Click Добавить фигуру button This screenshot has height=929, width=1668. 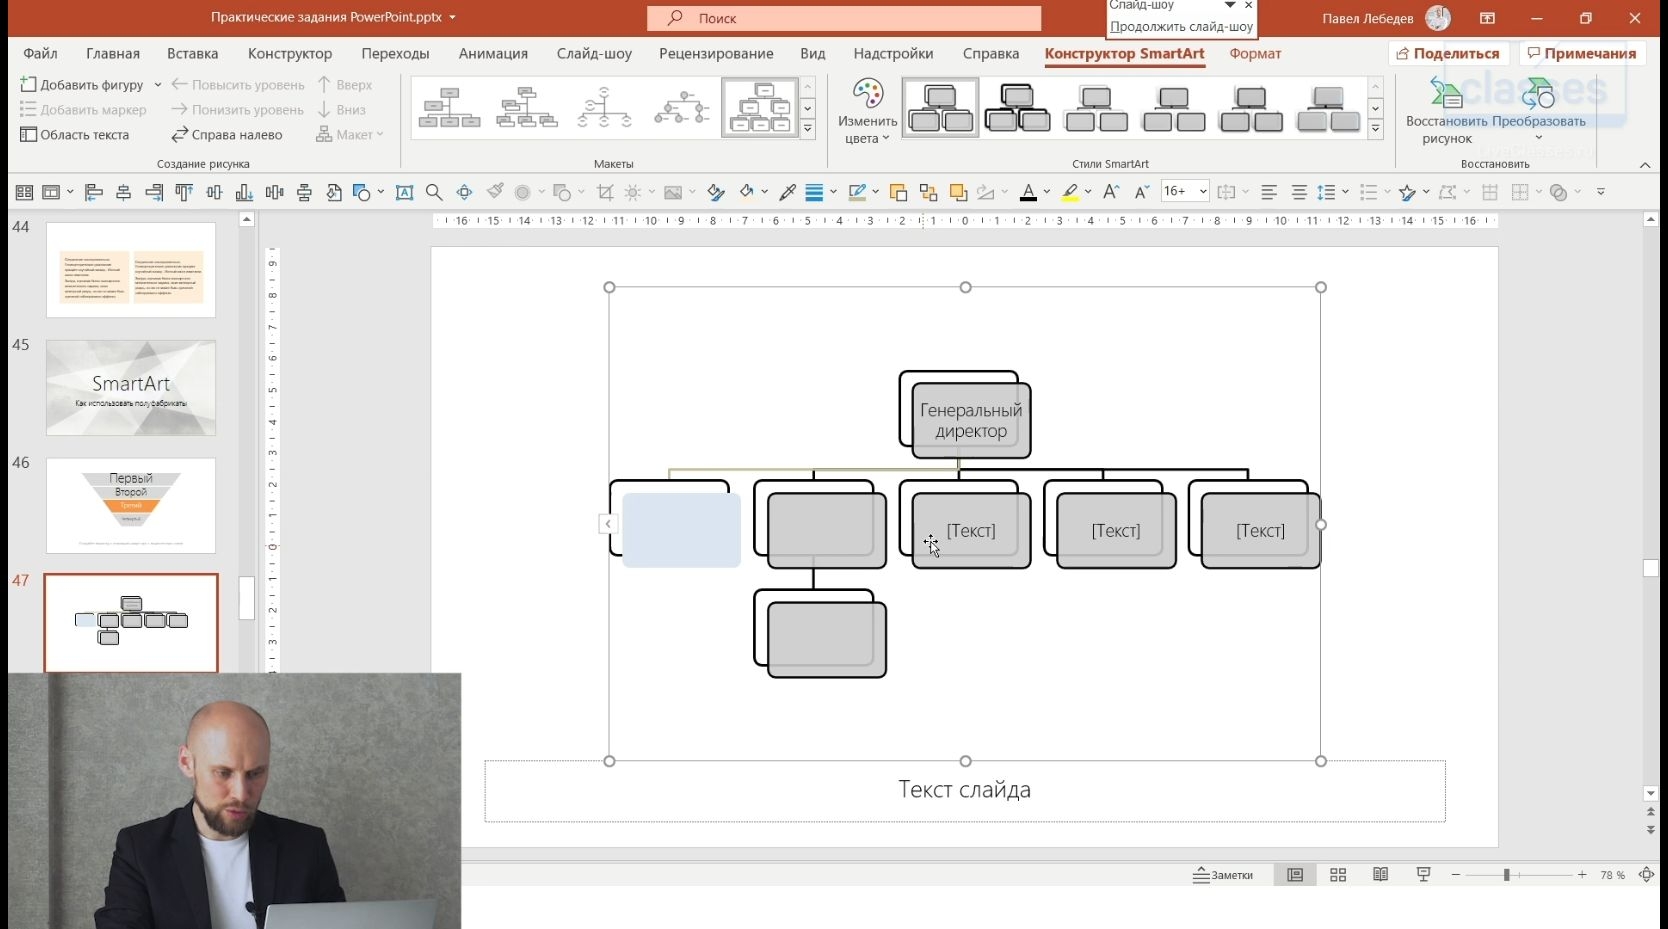point(82,85)
